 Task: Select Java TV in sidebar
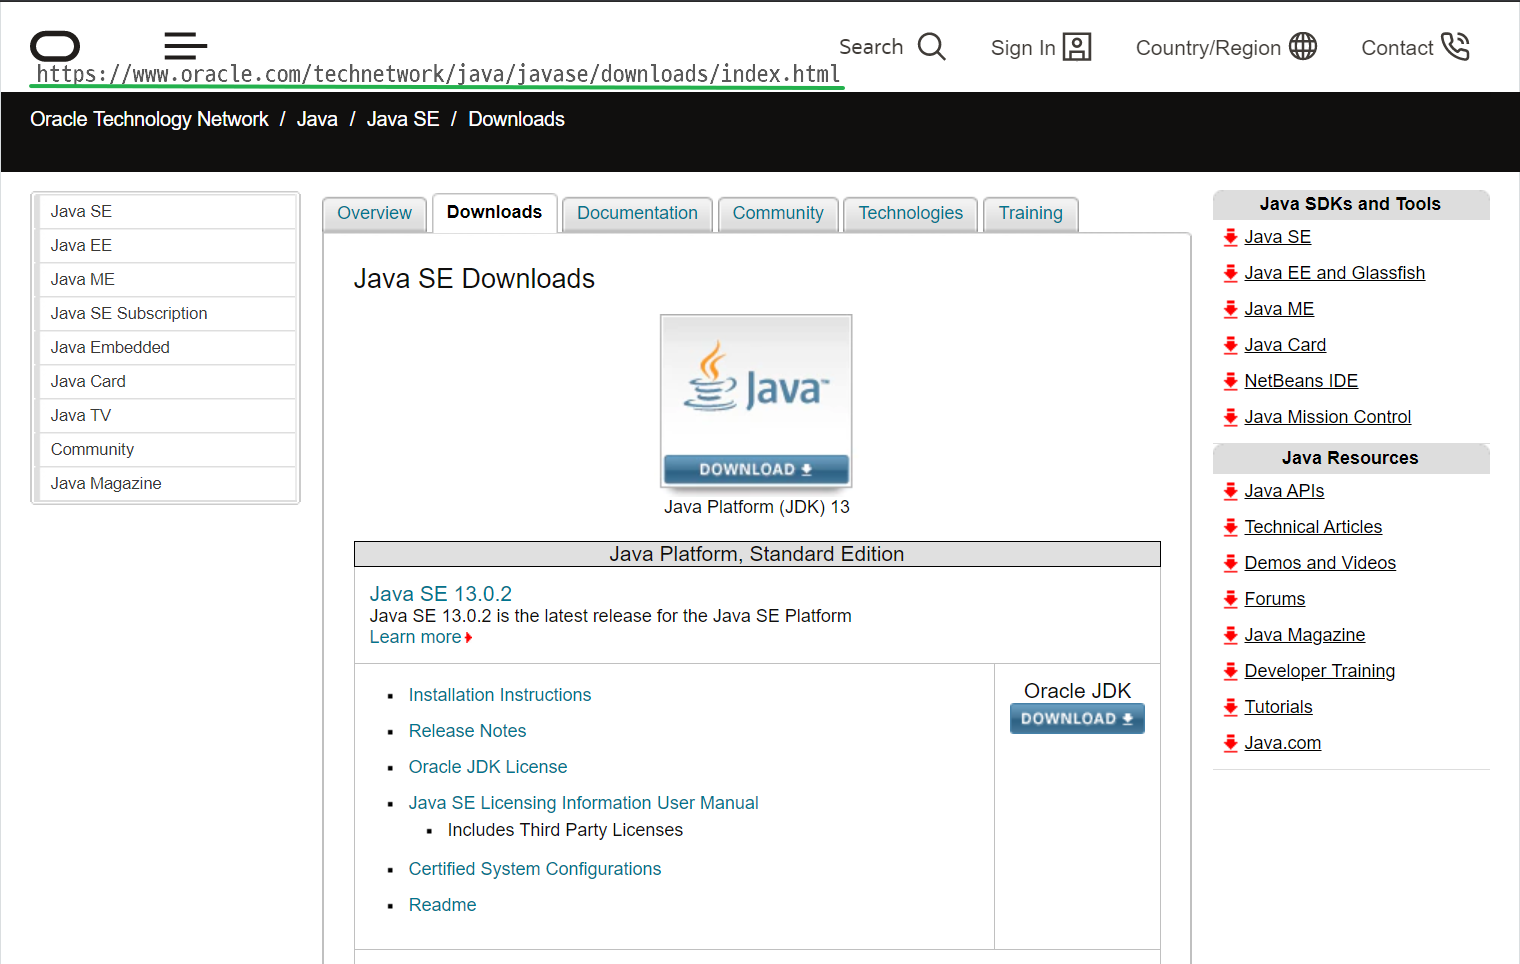pyautogui.click(x=166, y=416)
